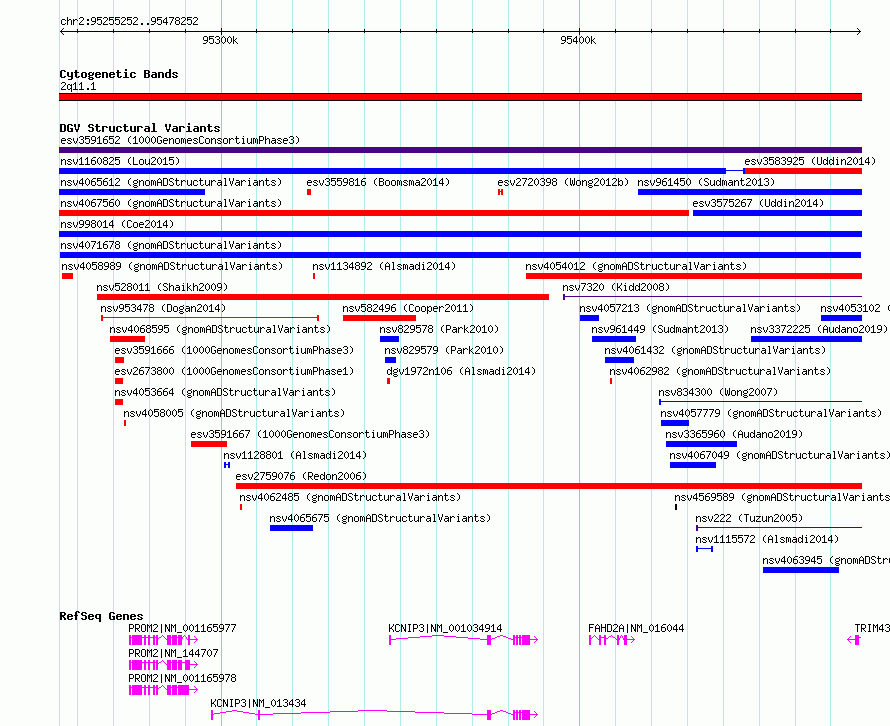Select the nsv4065612 gnomAD variant label

pos(171,182)
